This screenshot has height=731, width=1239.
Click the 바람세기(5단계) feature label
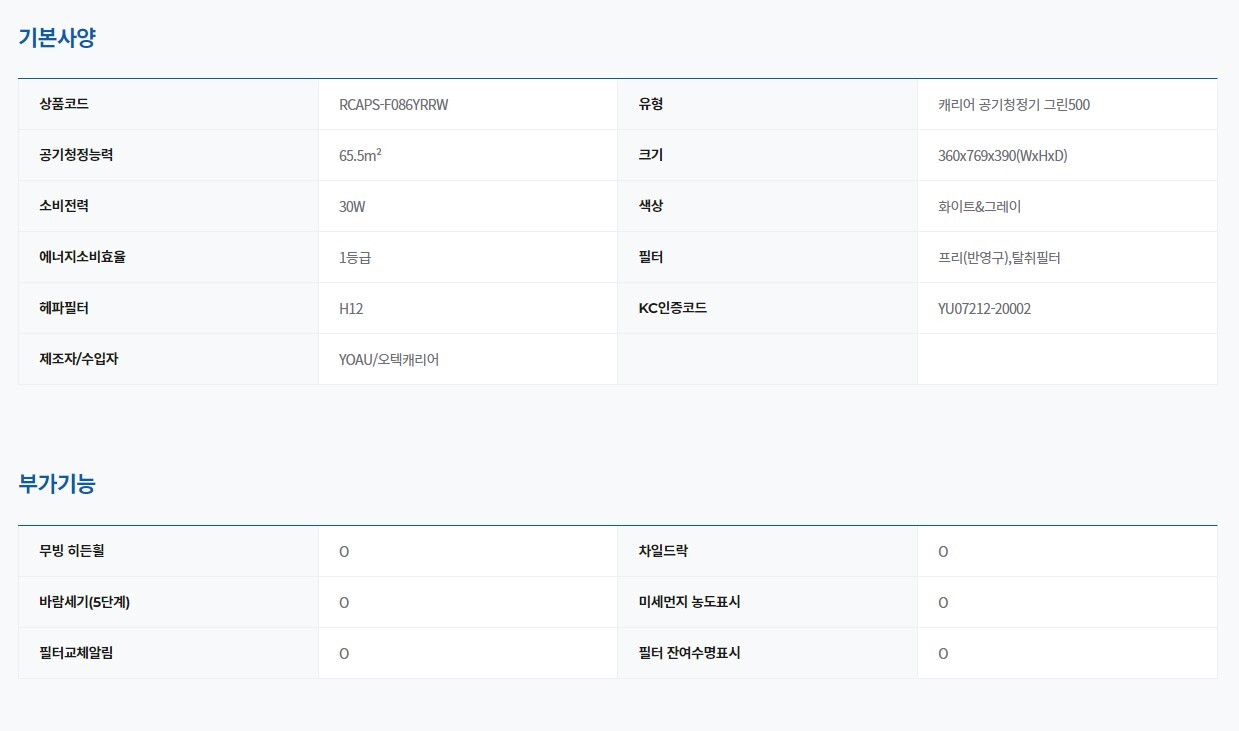[85, 602]
